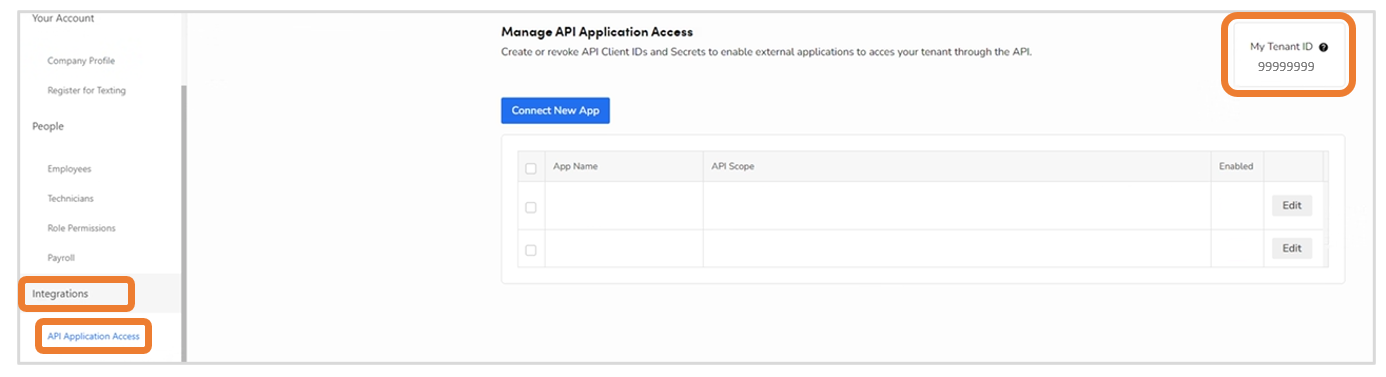Sort by the App Name column header

[x=575, y=166]
